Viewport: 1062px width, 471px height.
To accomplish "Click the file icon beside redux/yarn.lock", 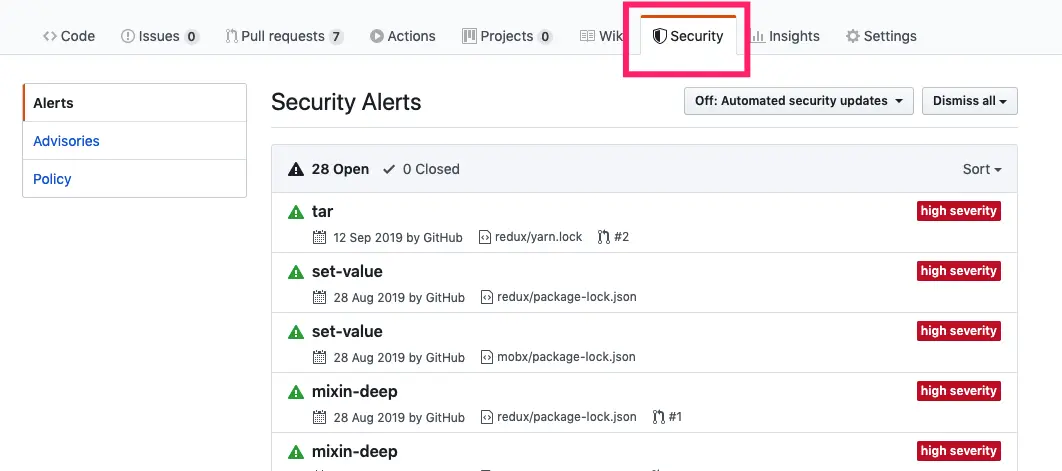I will pyautogui.click(x=485, y=237).
